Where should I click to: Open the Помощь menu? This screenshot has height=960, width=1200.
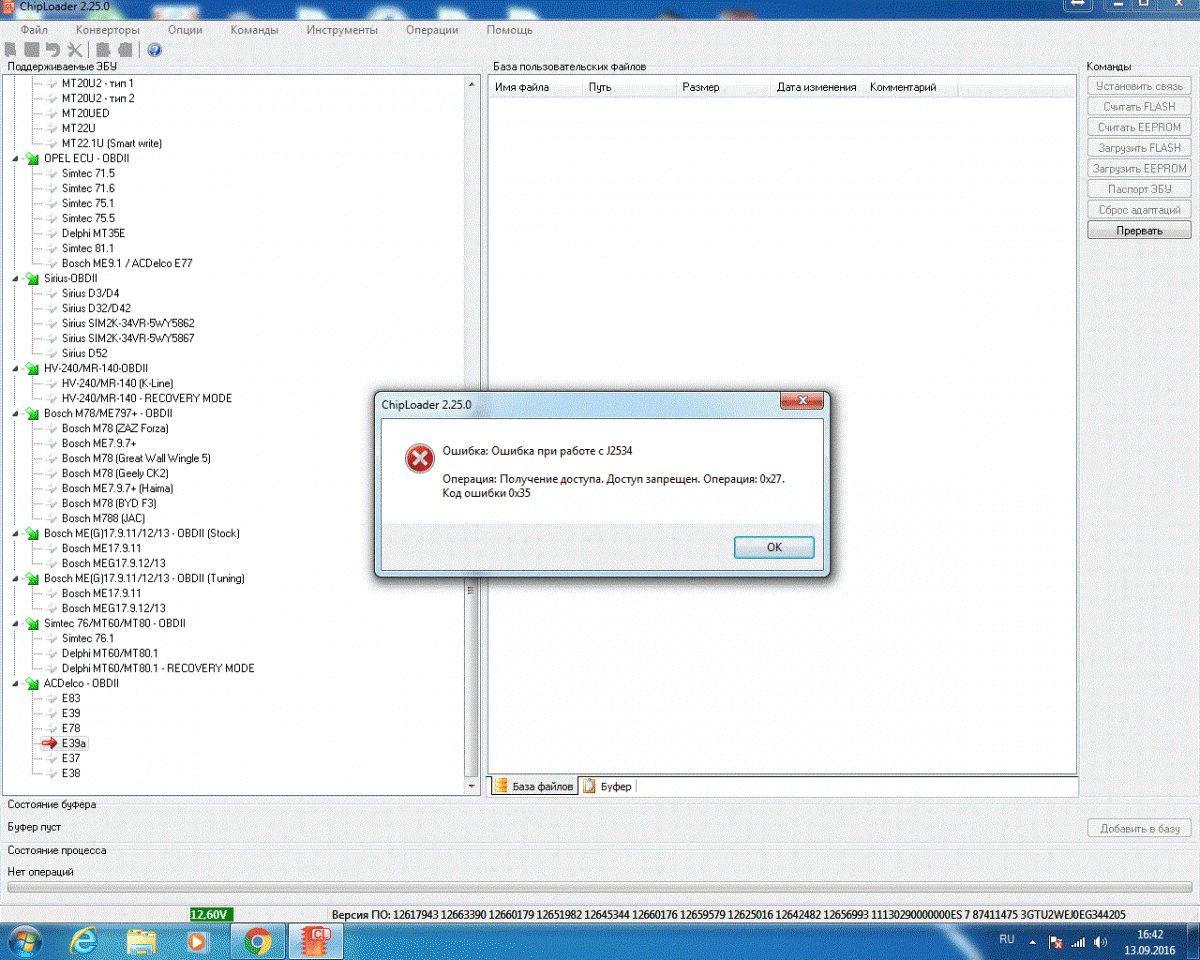pyautogui.click(x=509, y=30)
